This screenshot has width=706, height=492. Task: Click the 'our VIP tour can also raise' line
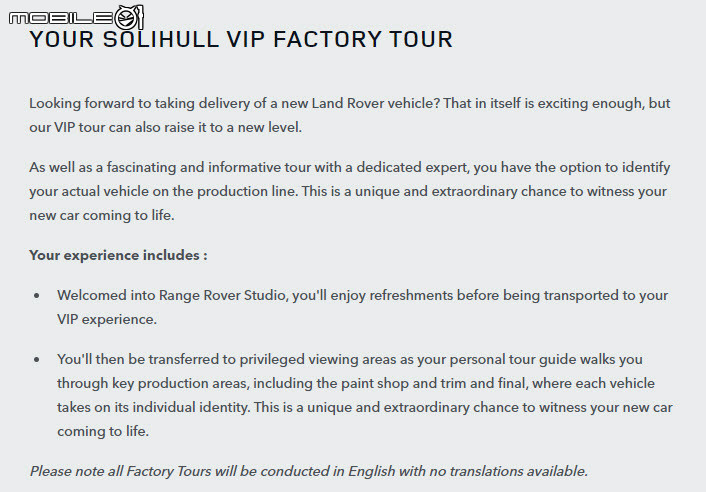coord(165,127)
